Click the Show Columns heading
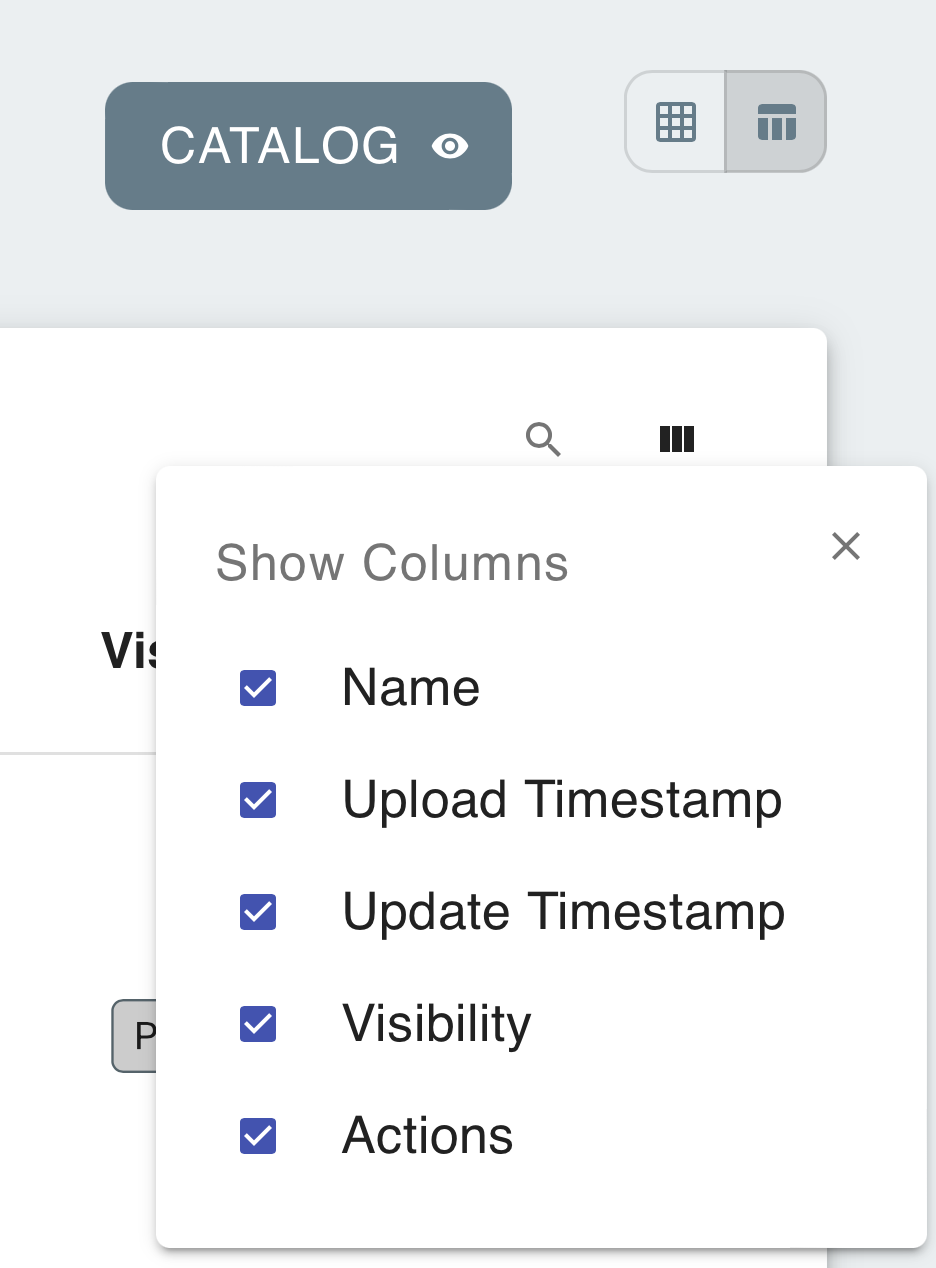Image resolution: width=936 pixels, height=1268 pixels. point(392,563)
